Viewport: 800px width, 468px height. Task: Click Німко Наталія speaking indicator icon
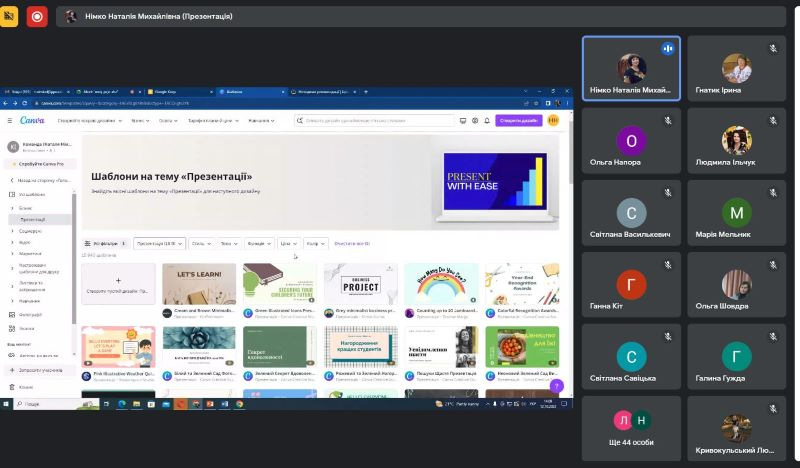668,48
